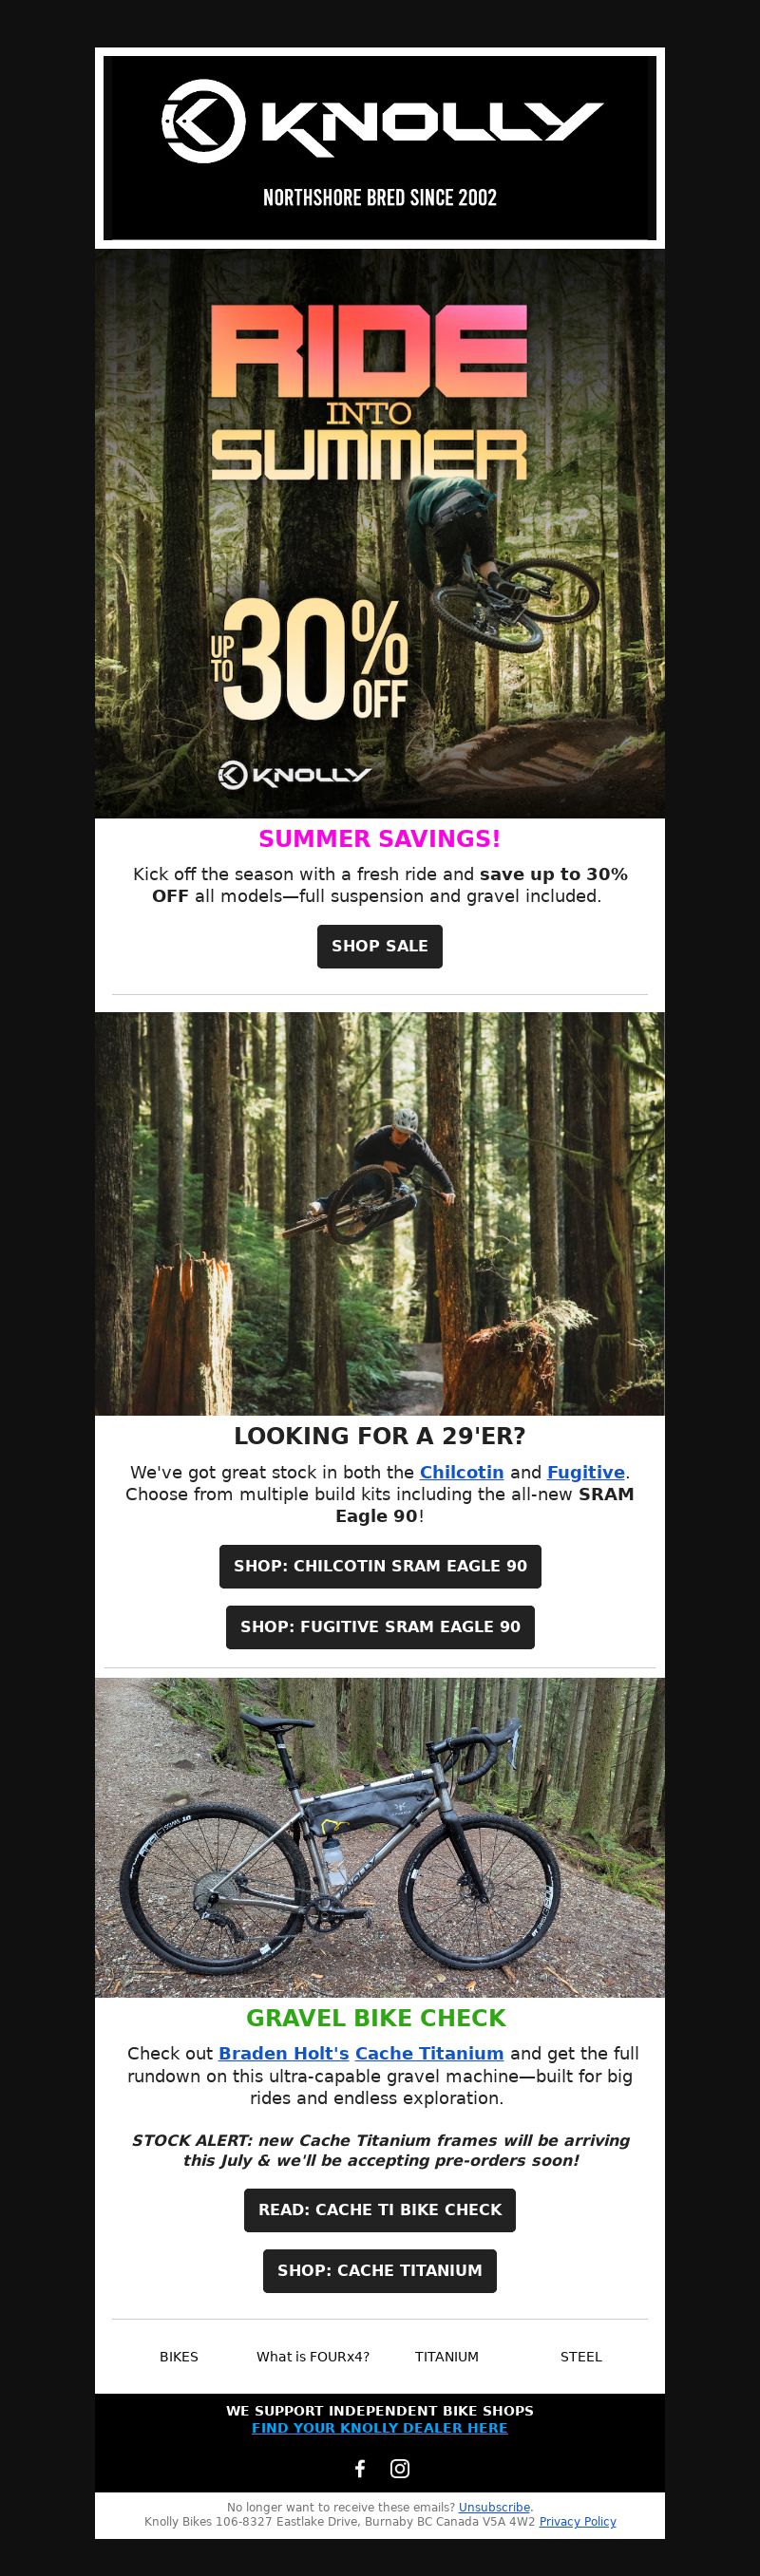Select What is FOURx4? menu item
This screenshot has height=2576, width=760.
coord(313,2357)
